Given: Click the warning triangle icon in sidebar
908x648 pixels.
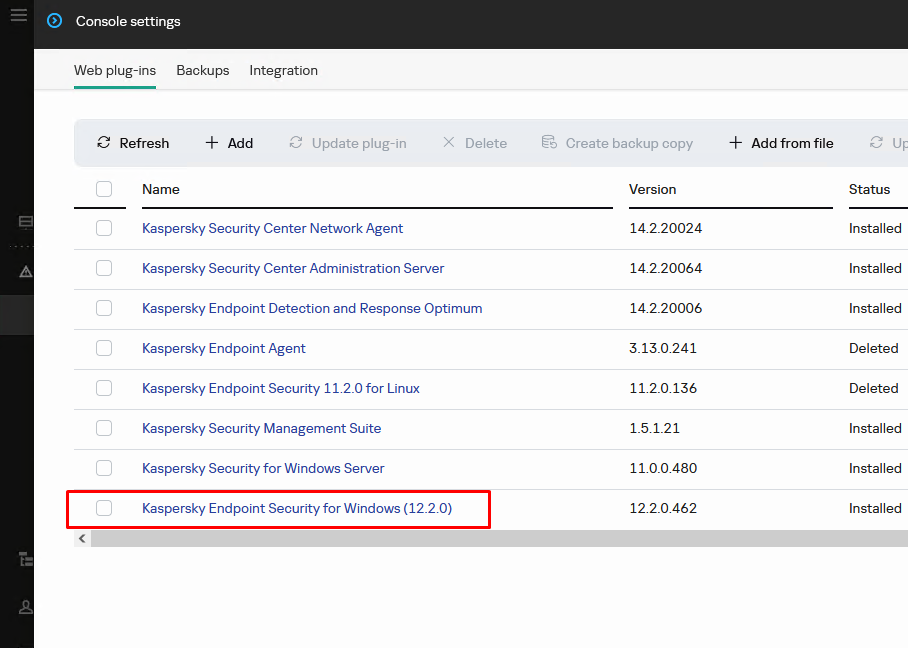Looking at the screenshot, I should tap(26, 271).
